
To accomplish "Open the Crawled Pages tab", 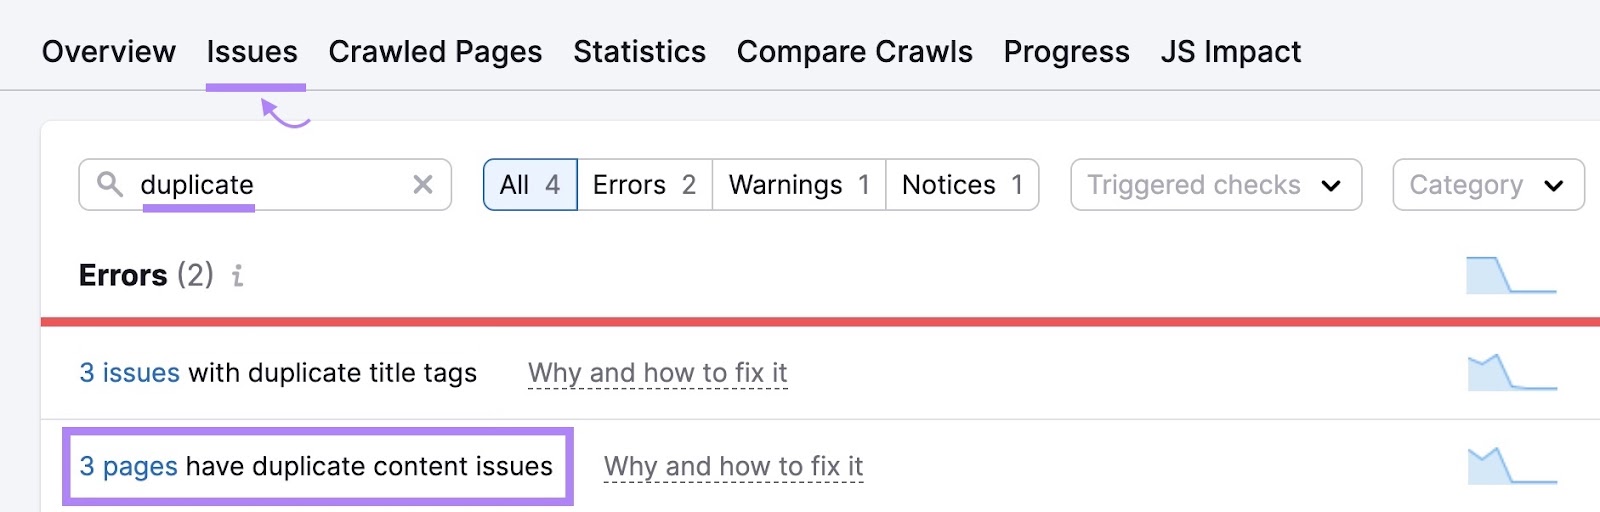I will click(435, 52).
